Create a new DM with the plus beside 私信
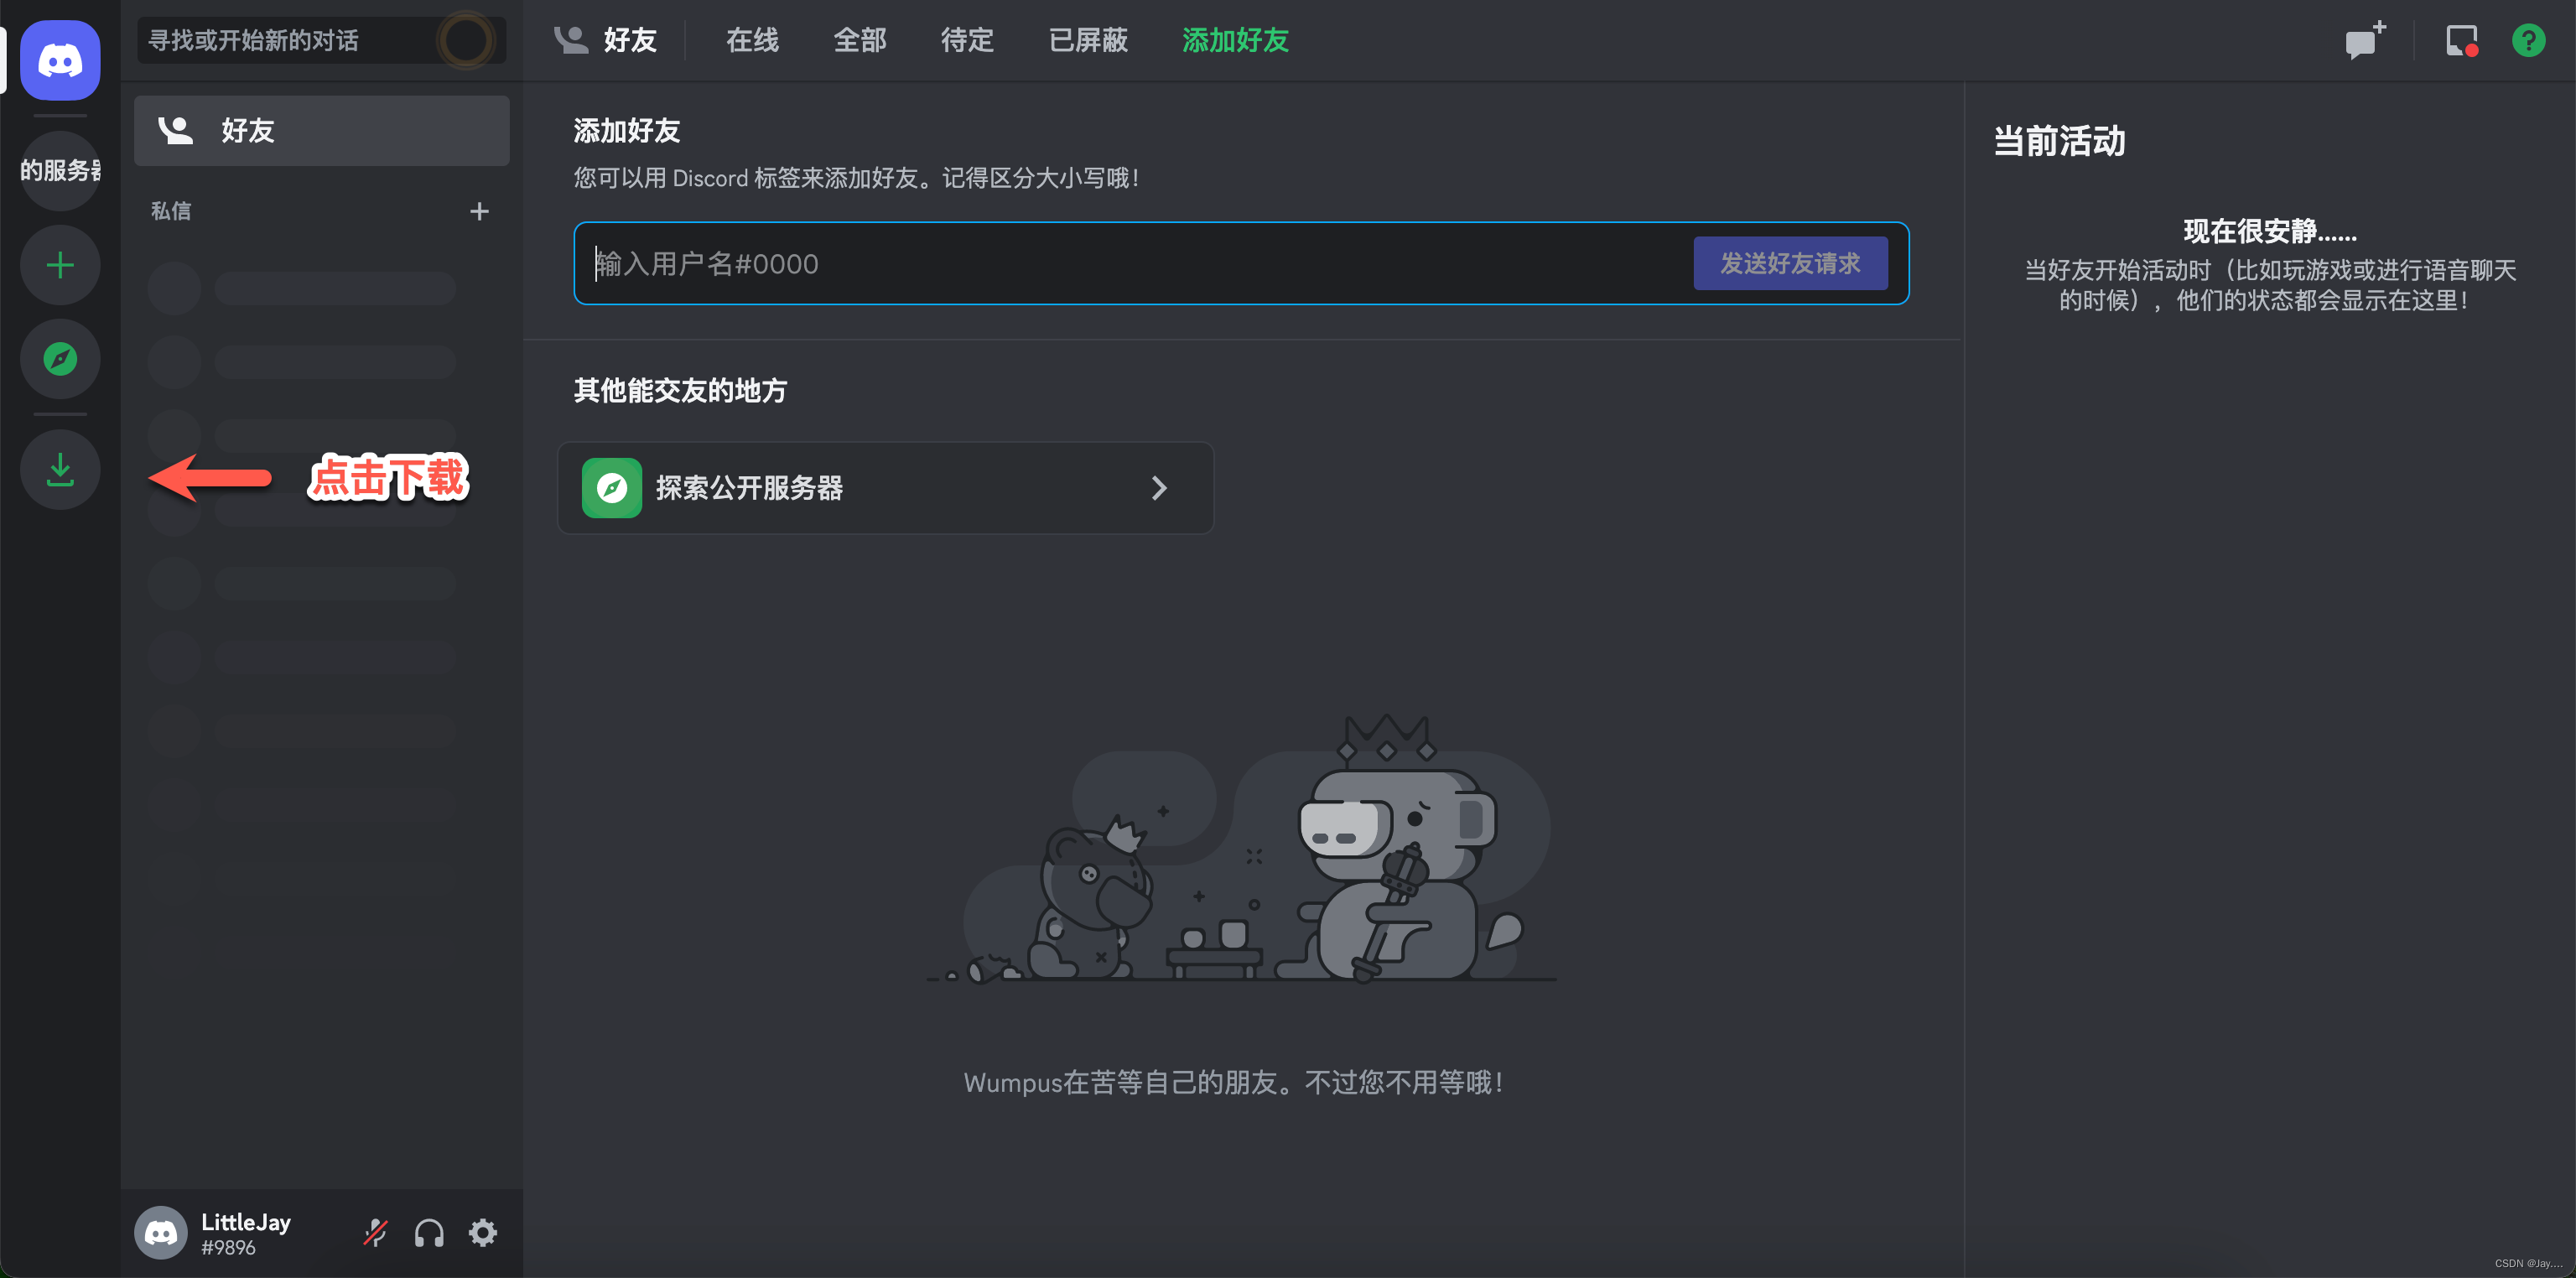This screenshot has height=1278, width=2576. 479,211
